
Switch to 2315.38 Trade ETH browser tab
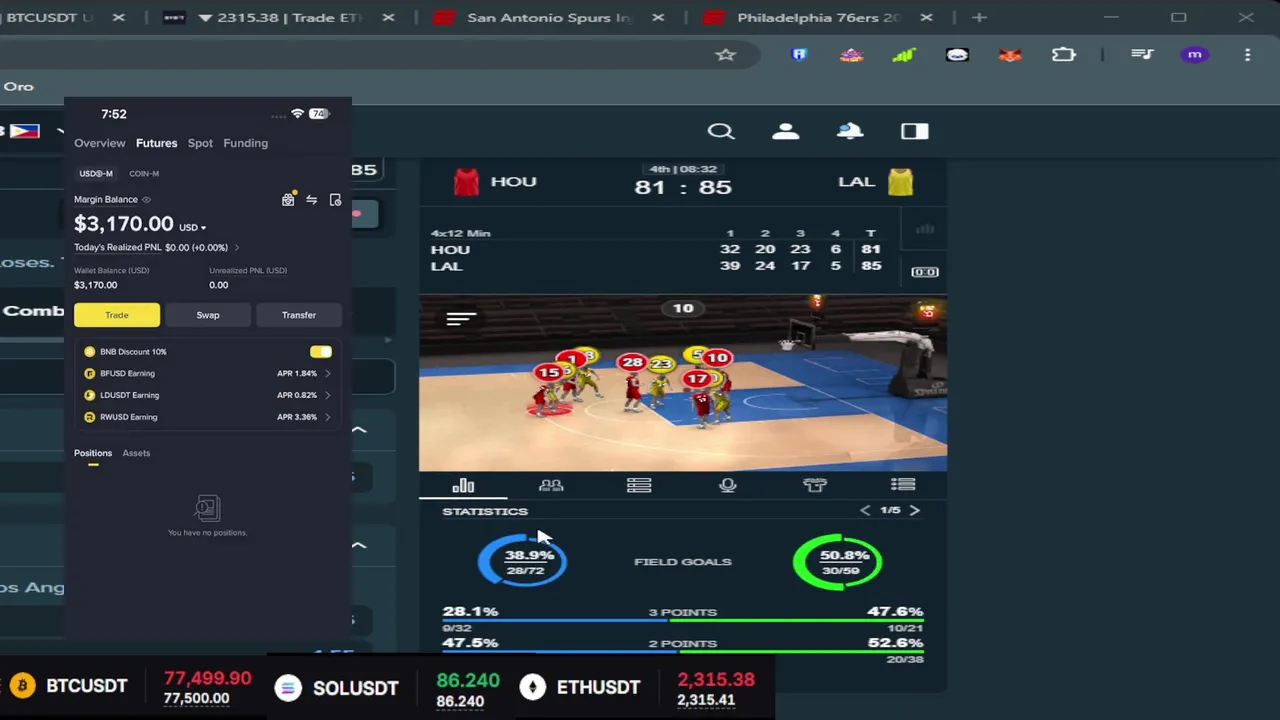tap(280, 18)
